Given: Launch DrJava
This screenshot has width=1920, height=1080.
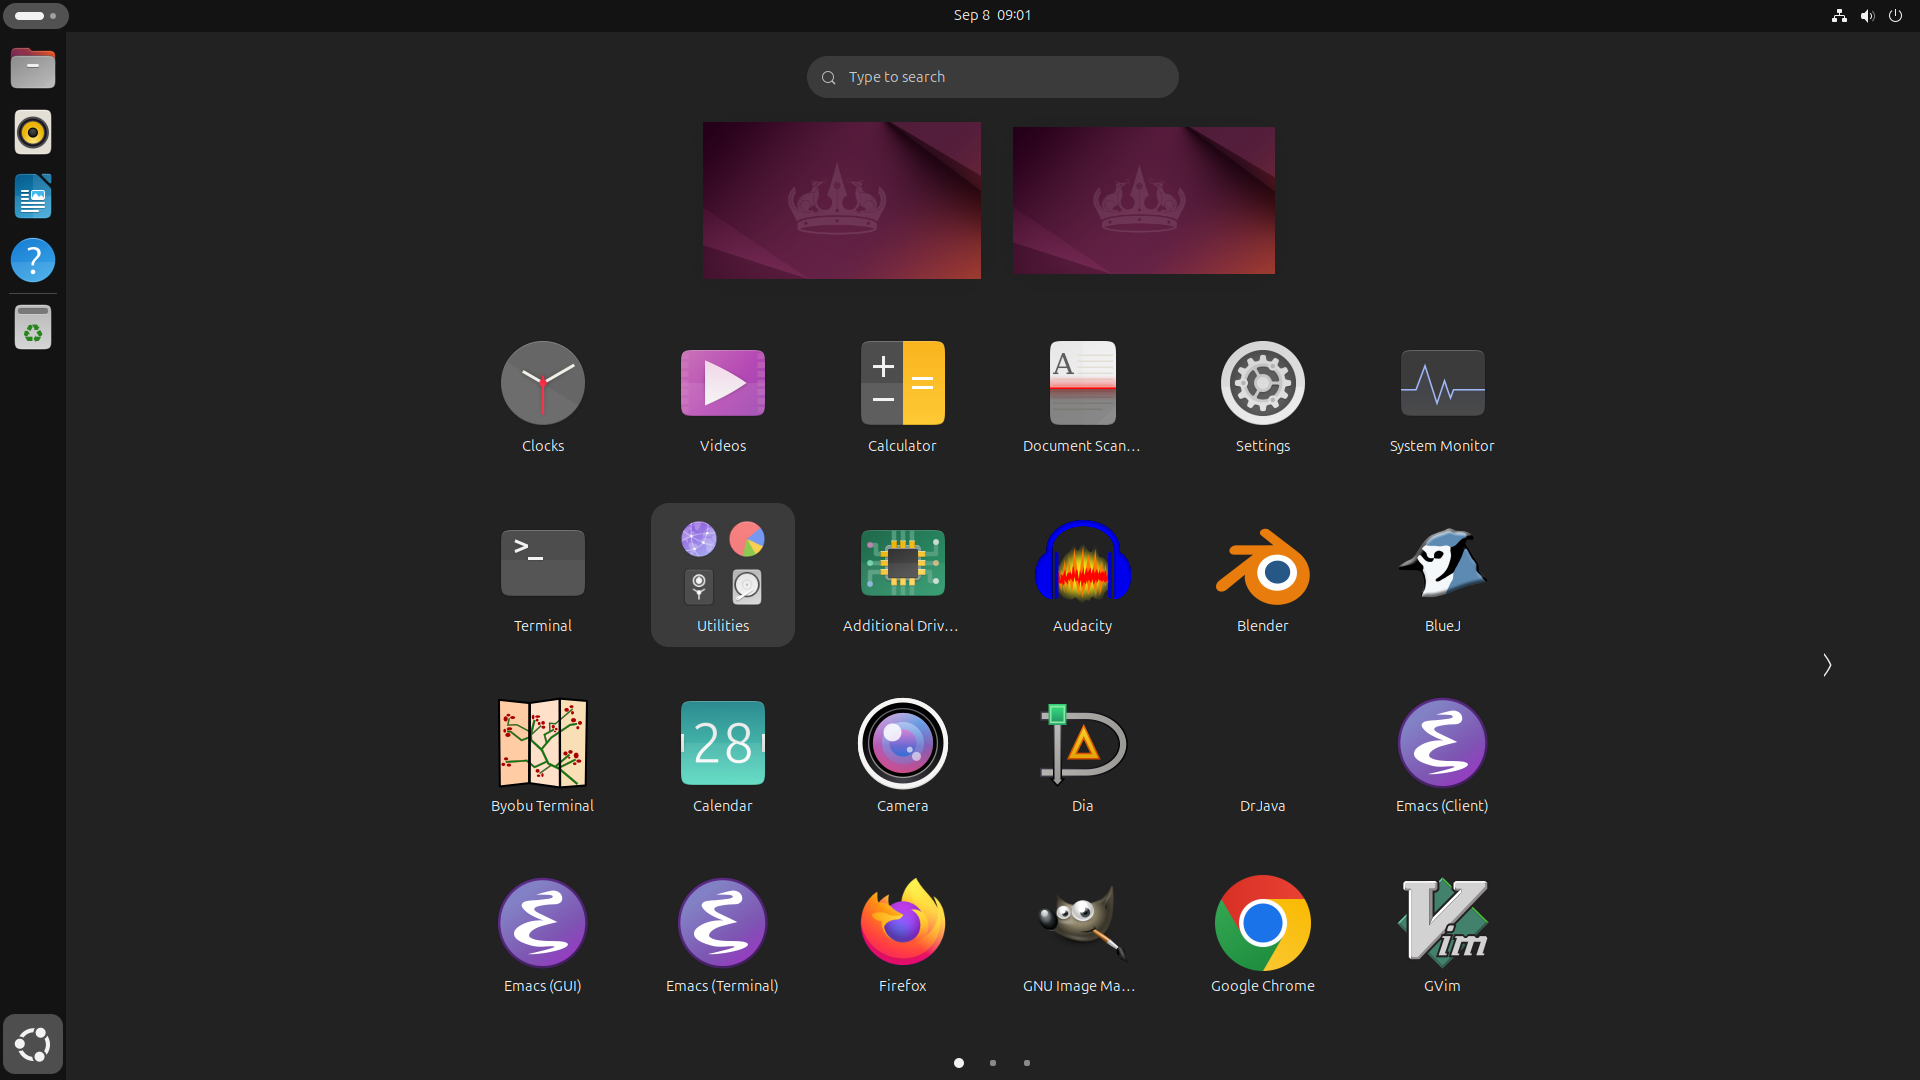Looking at the screenshot, I should tap(1262, 756).
